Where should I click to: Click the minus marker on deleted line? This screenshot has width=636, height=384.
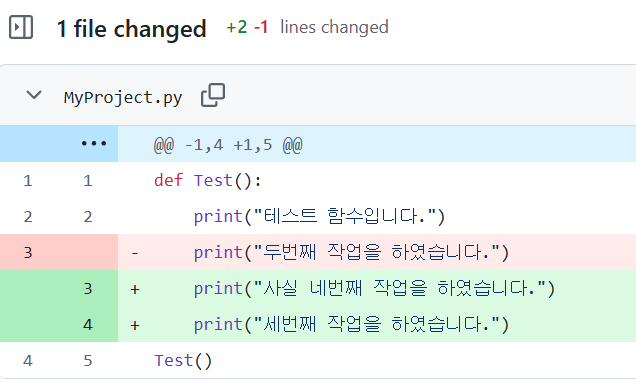pos(135,253)
